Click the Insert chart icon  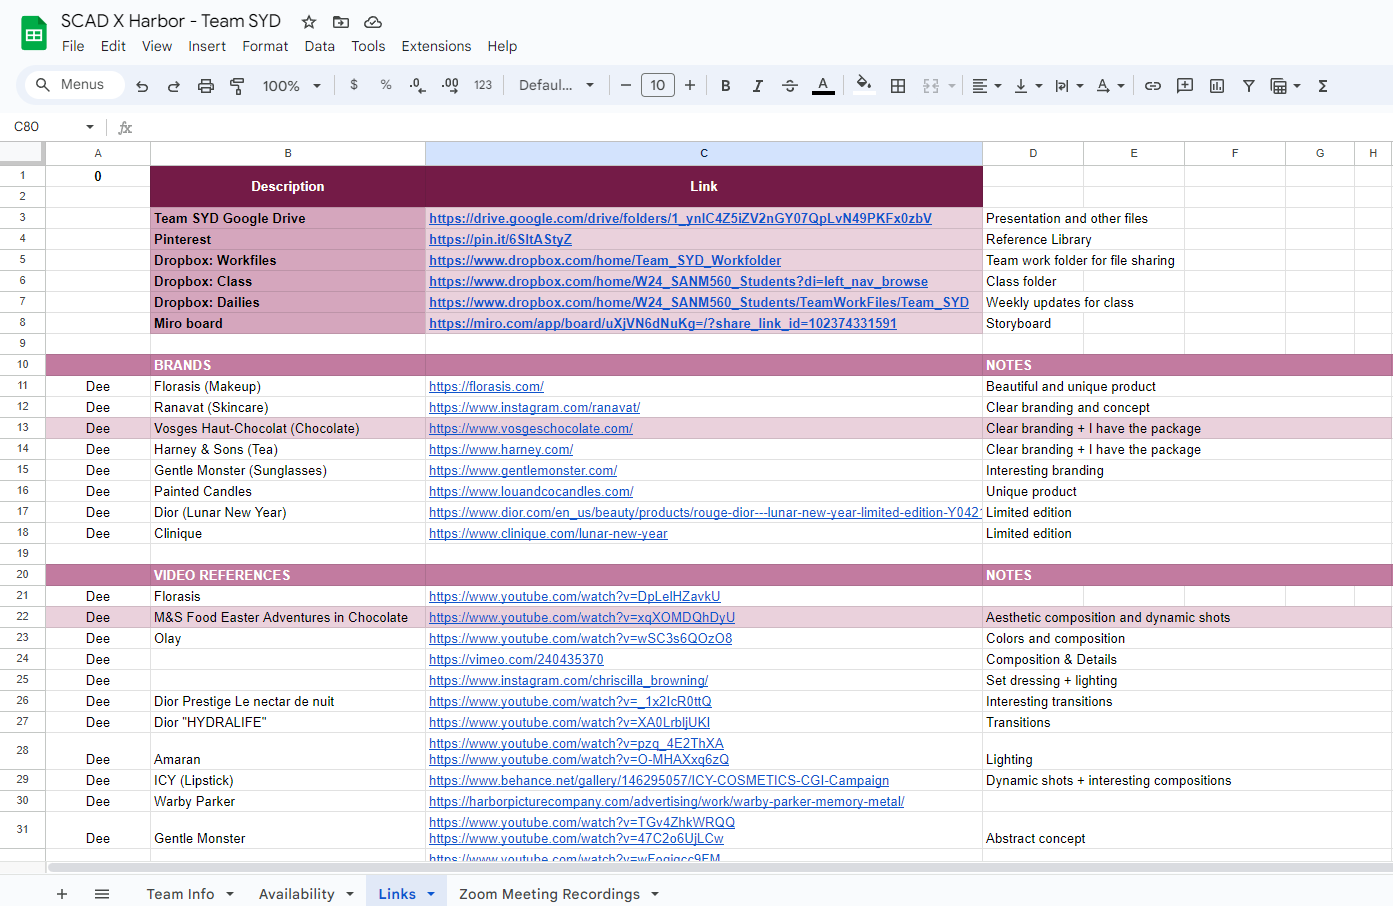pos(1217,86)
